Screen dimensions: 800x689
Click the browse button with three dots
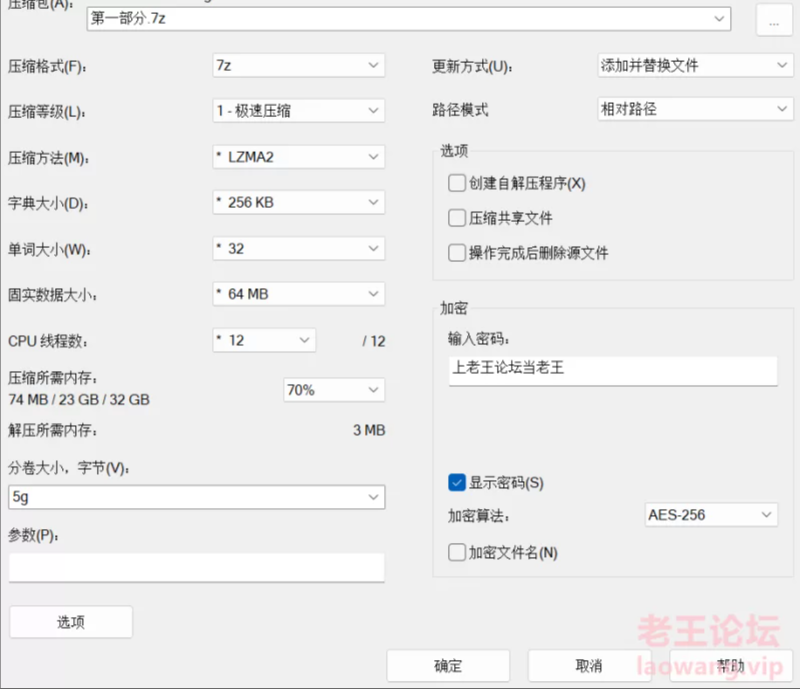[x=774, y=20]
